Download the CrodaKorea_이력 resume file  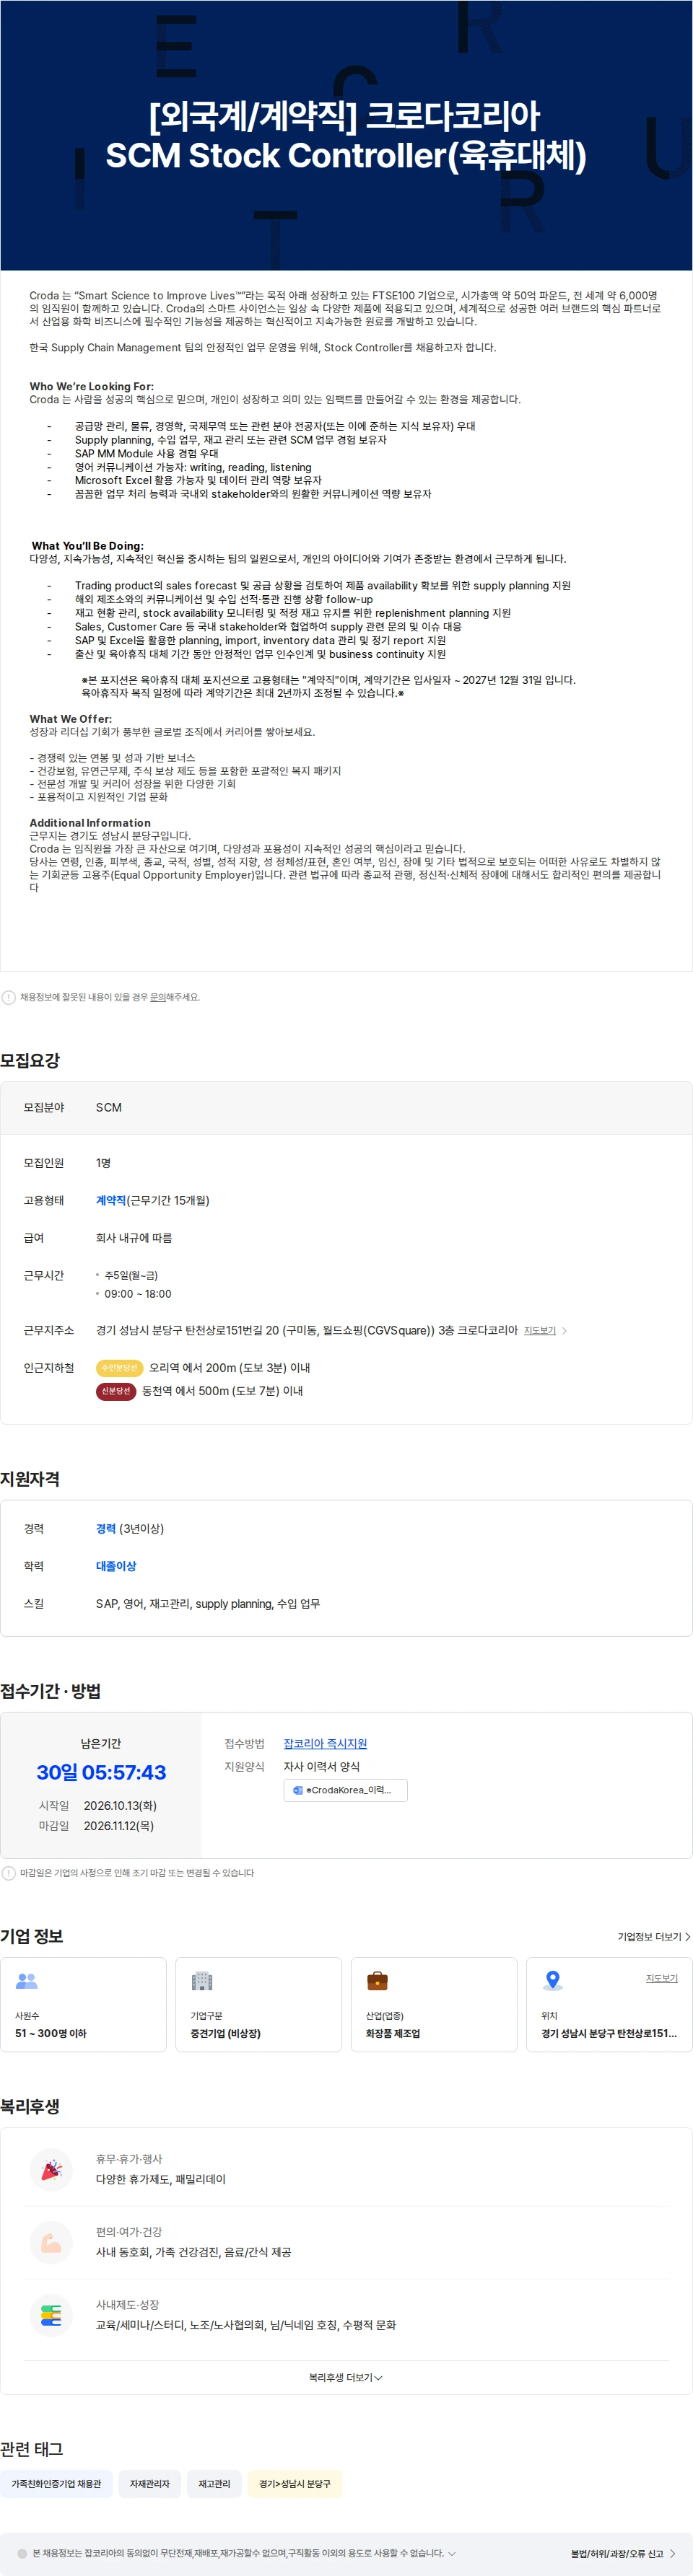(x=345, y=1790)
